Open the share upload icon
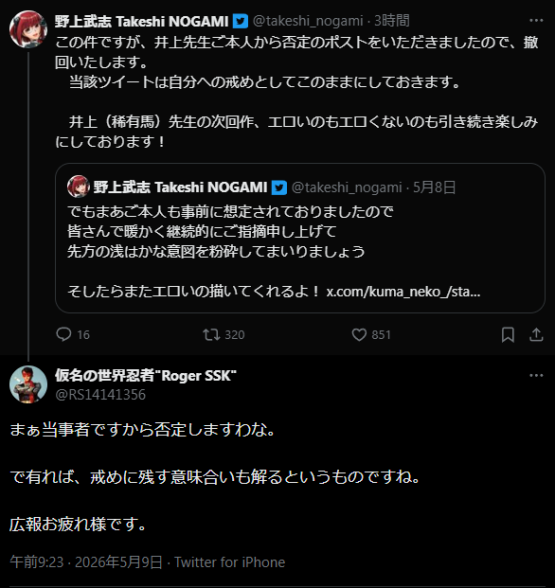555x588 pixels. pos(536,334)
